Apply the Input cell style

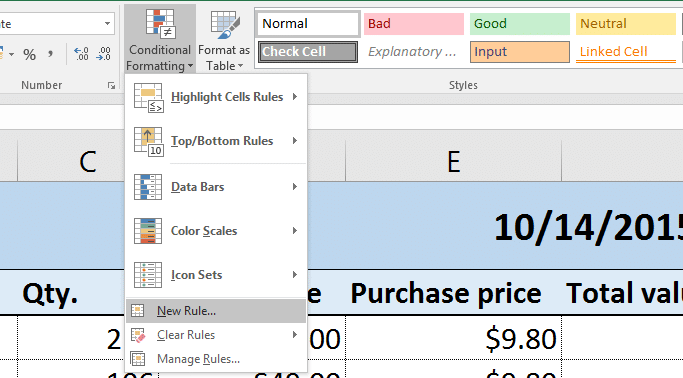520,52
